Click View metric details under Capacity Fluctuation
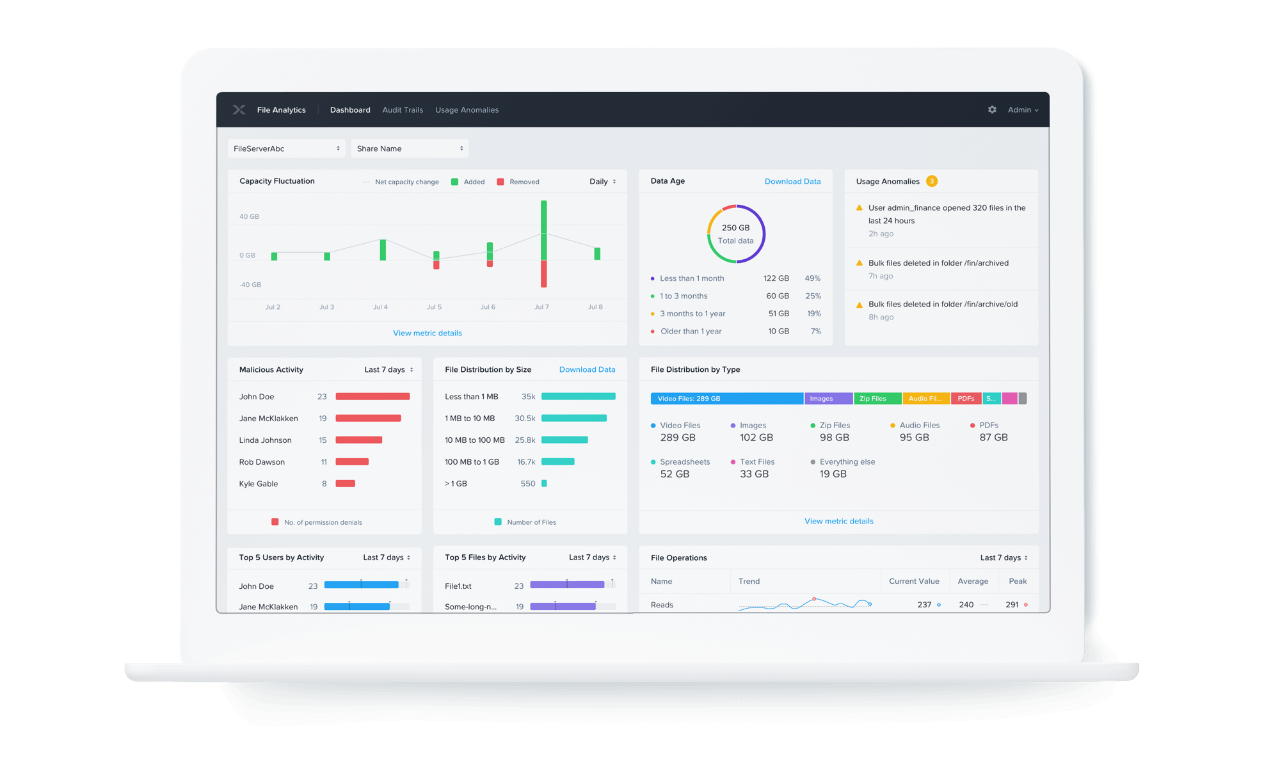 tap(428, 332)
